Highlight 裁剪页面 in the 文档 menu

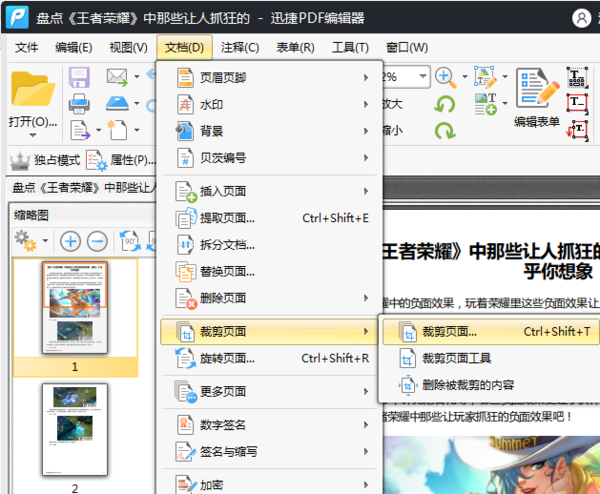pos(269,331)
